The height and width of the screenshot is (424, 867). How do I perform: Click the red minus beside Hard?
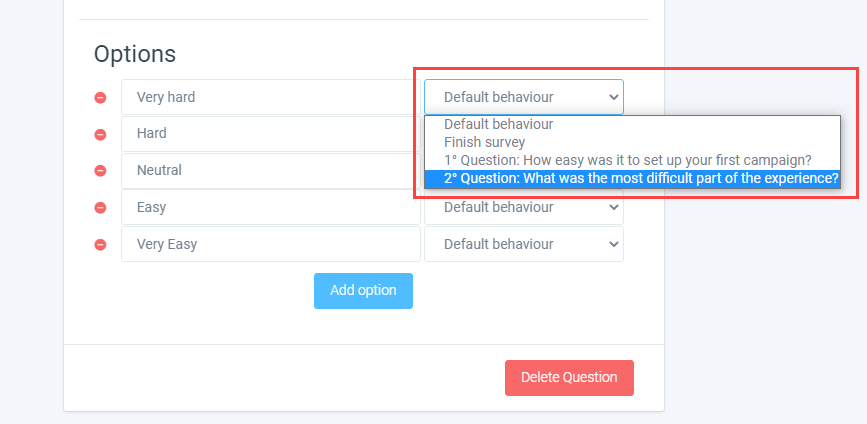[x=100, y=134]
